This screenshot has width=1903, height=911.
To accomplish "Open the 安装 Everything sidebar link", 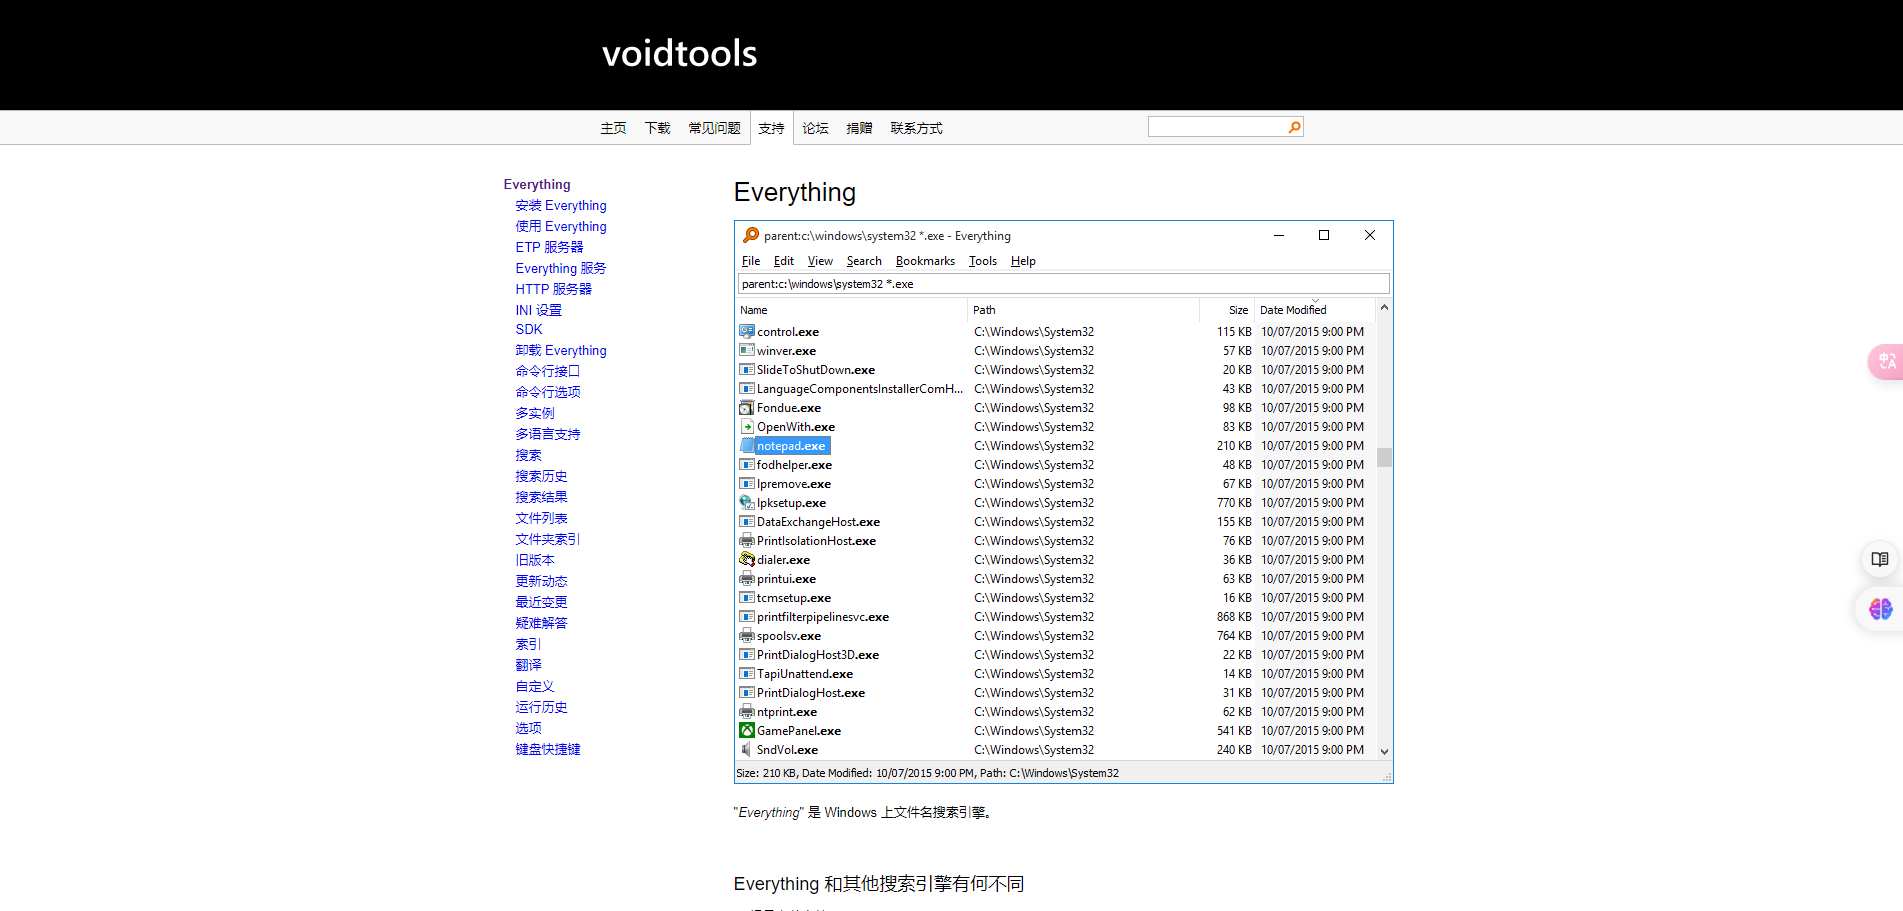I will [561, 205].
